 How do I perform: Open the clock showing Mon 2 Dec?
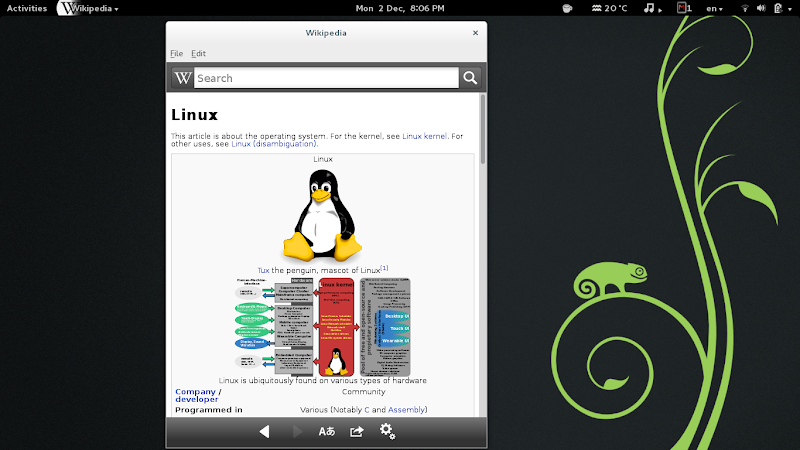(x=400, y=8)
